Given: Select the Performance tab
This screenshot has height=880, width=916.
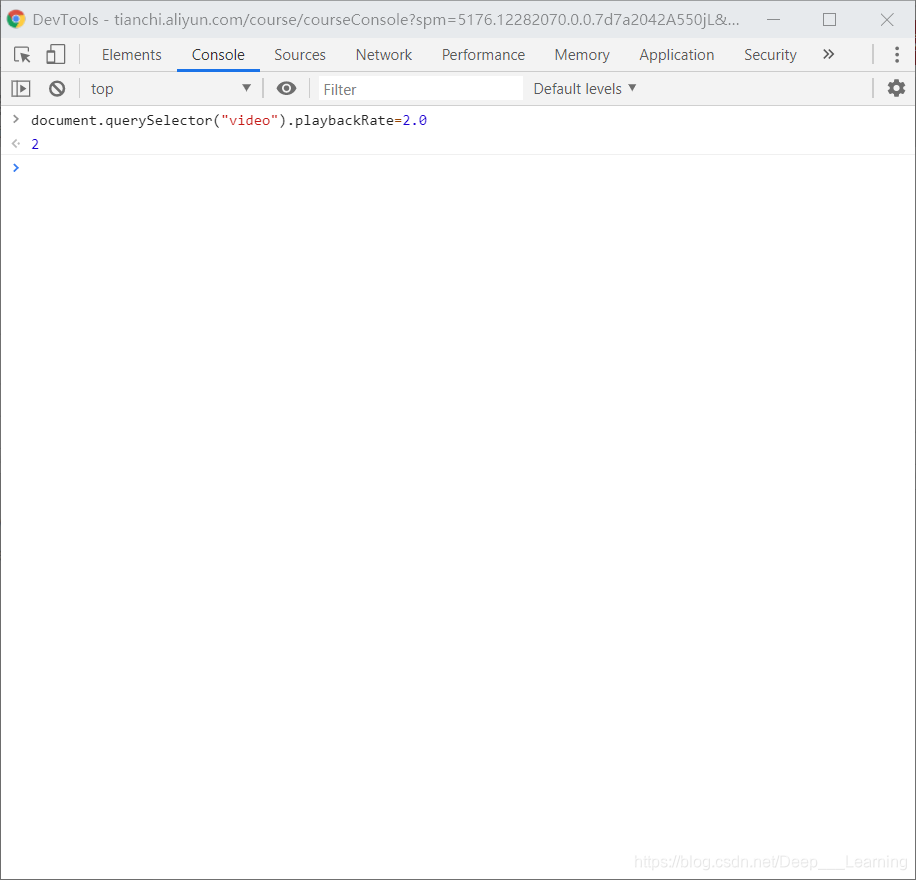Looking at the screenshot, I should [x=483, y=54].
